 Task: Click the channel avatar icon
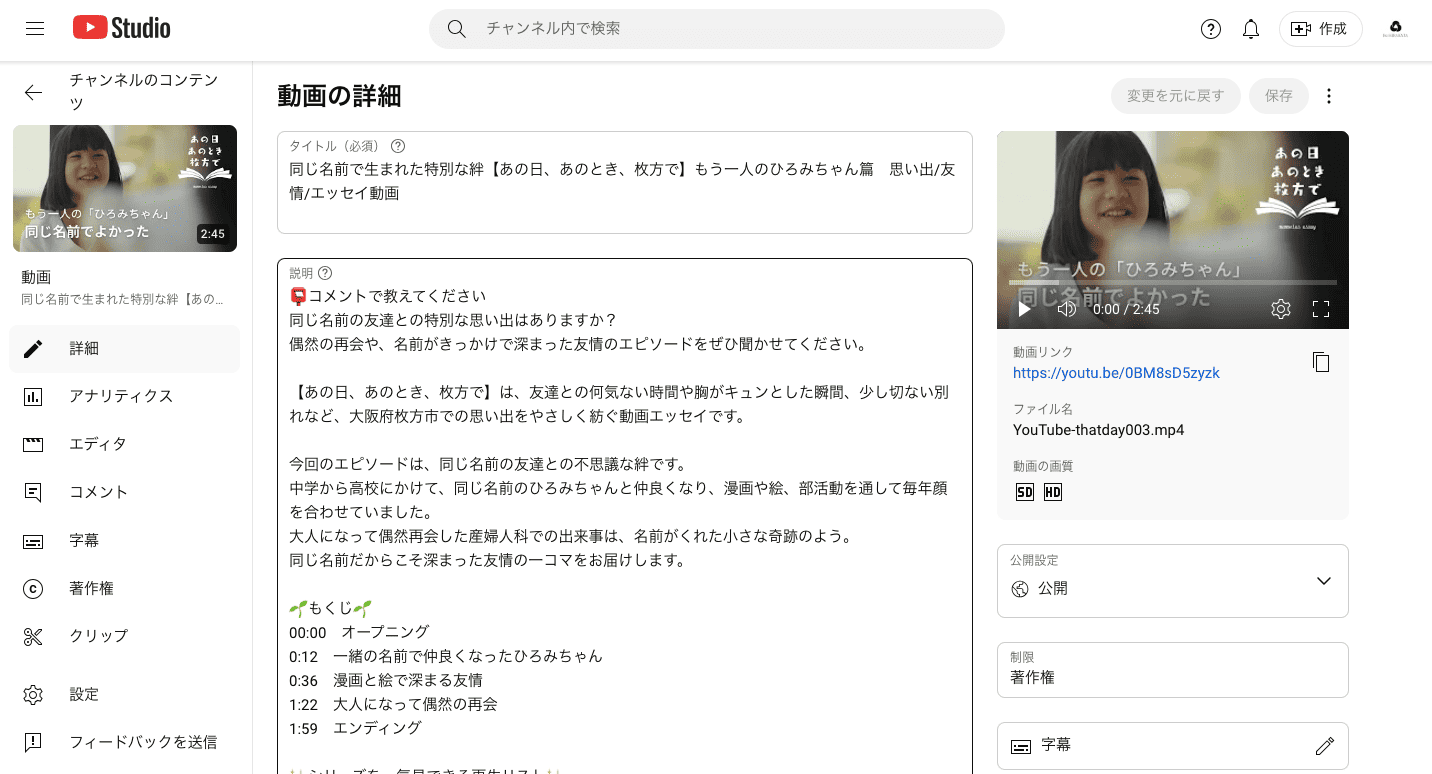tap(1395, 28)
